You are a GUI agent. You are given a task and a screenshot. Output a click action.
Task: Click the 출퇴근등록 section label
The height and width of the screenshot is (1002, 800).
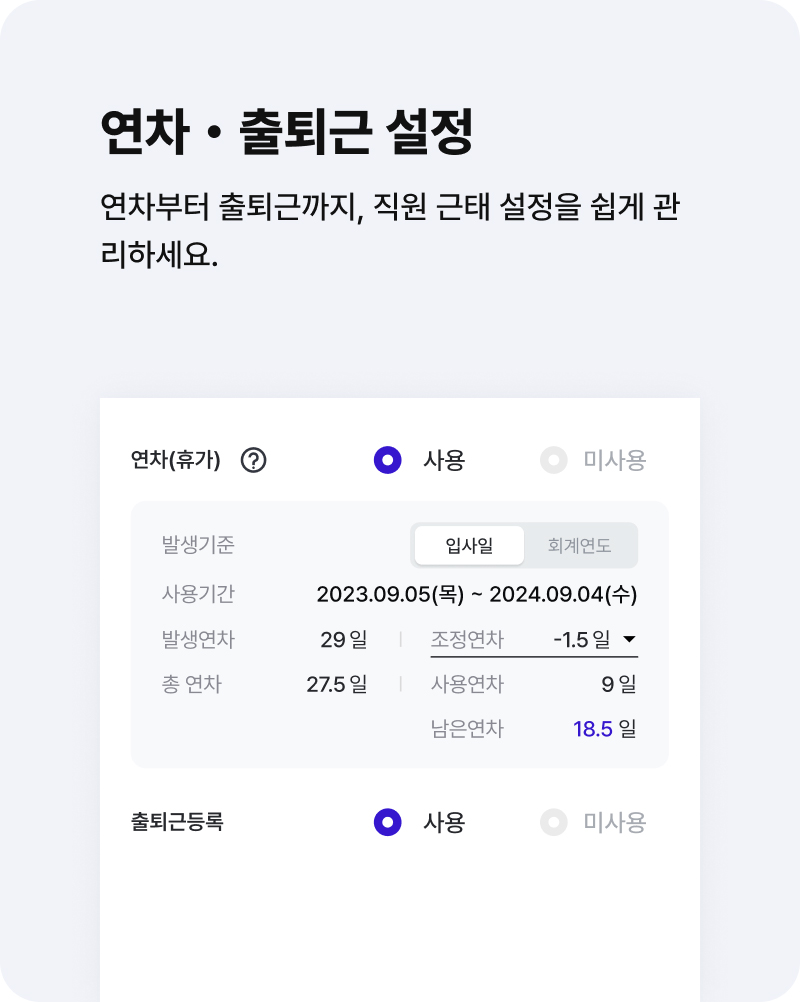click(x=177, y=822)
